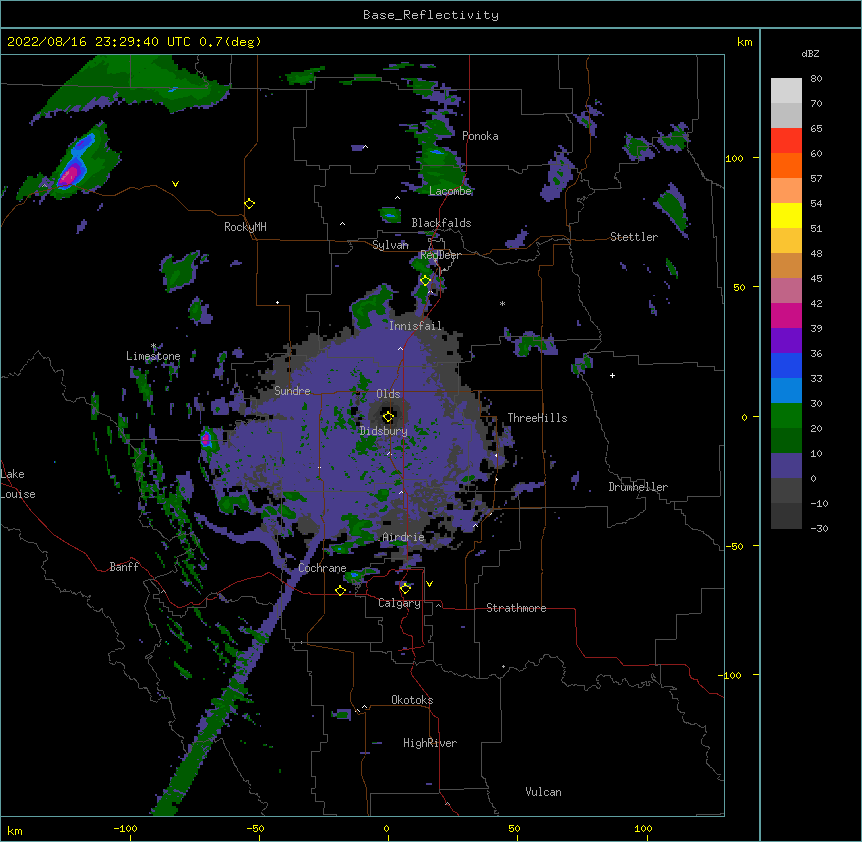The width and height of the screenshot is (862, 842).
Task: Select the ThreeHills label
Action: 537,418
